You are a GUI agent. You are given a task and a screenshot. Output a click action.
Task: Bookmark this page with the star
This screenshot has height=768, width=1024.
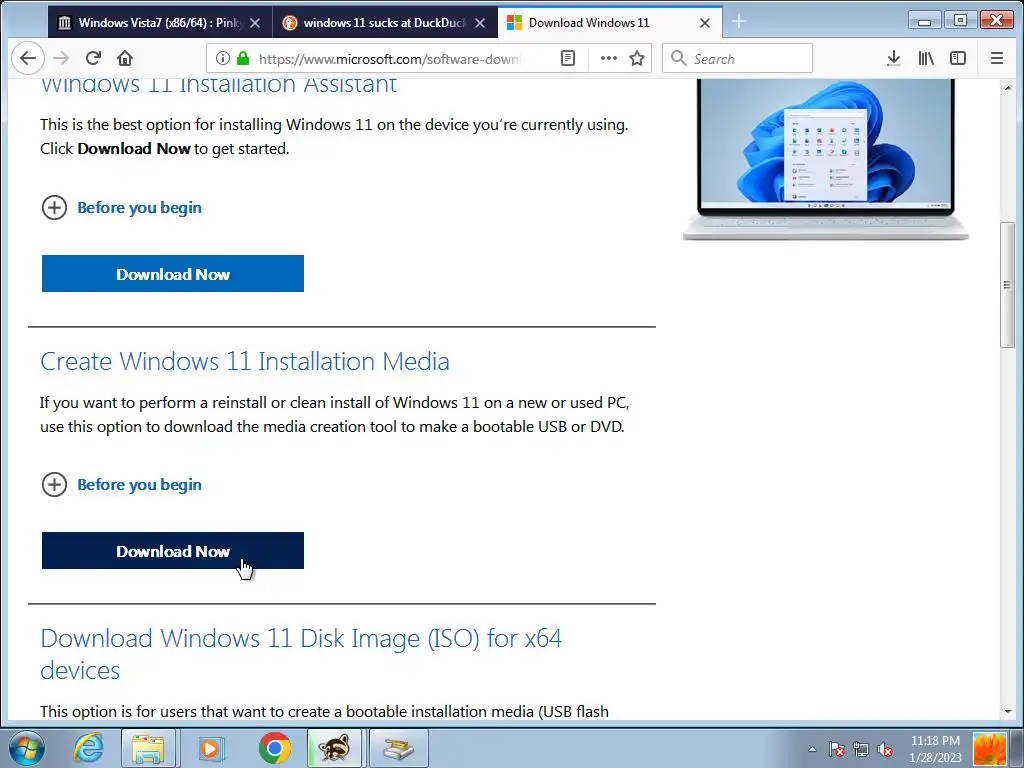pos(637,59)
